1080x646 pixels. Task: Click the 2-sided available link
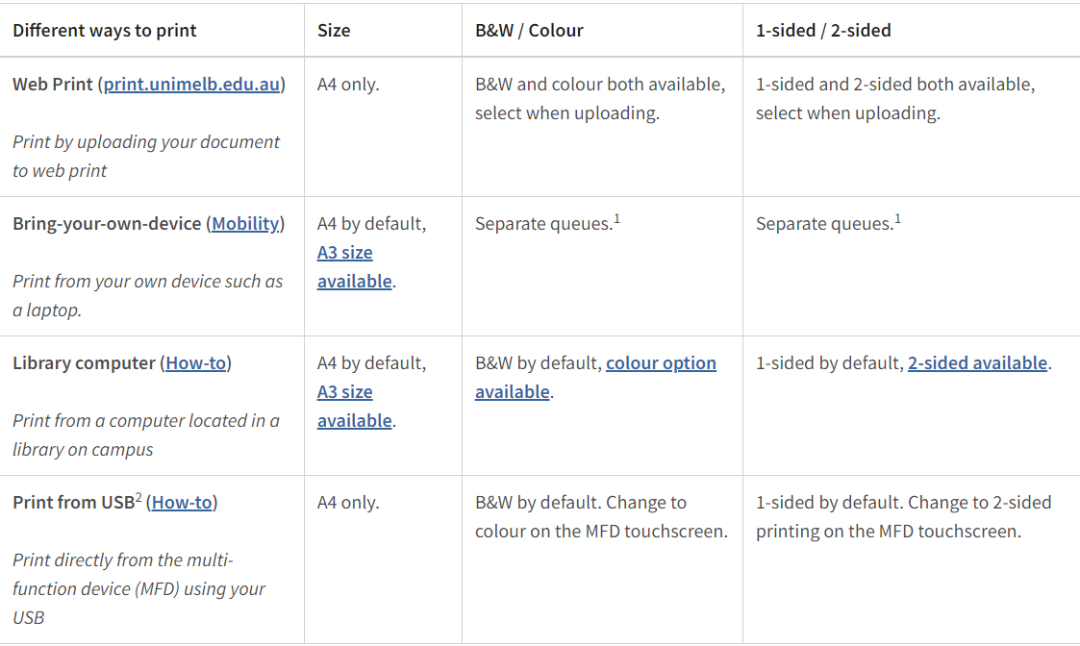977,363
